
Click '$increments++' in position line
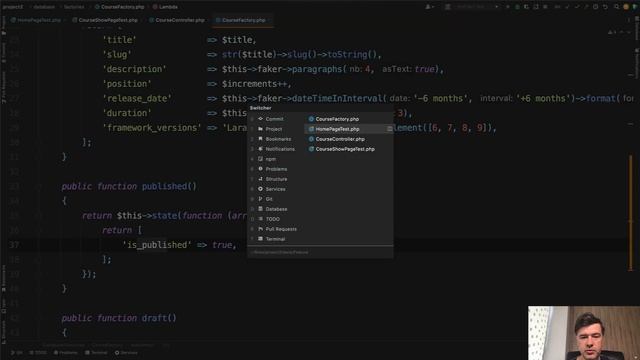click(x=255, y=84)
